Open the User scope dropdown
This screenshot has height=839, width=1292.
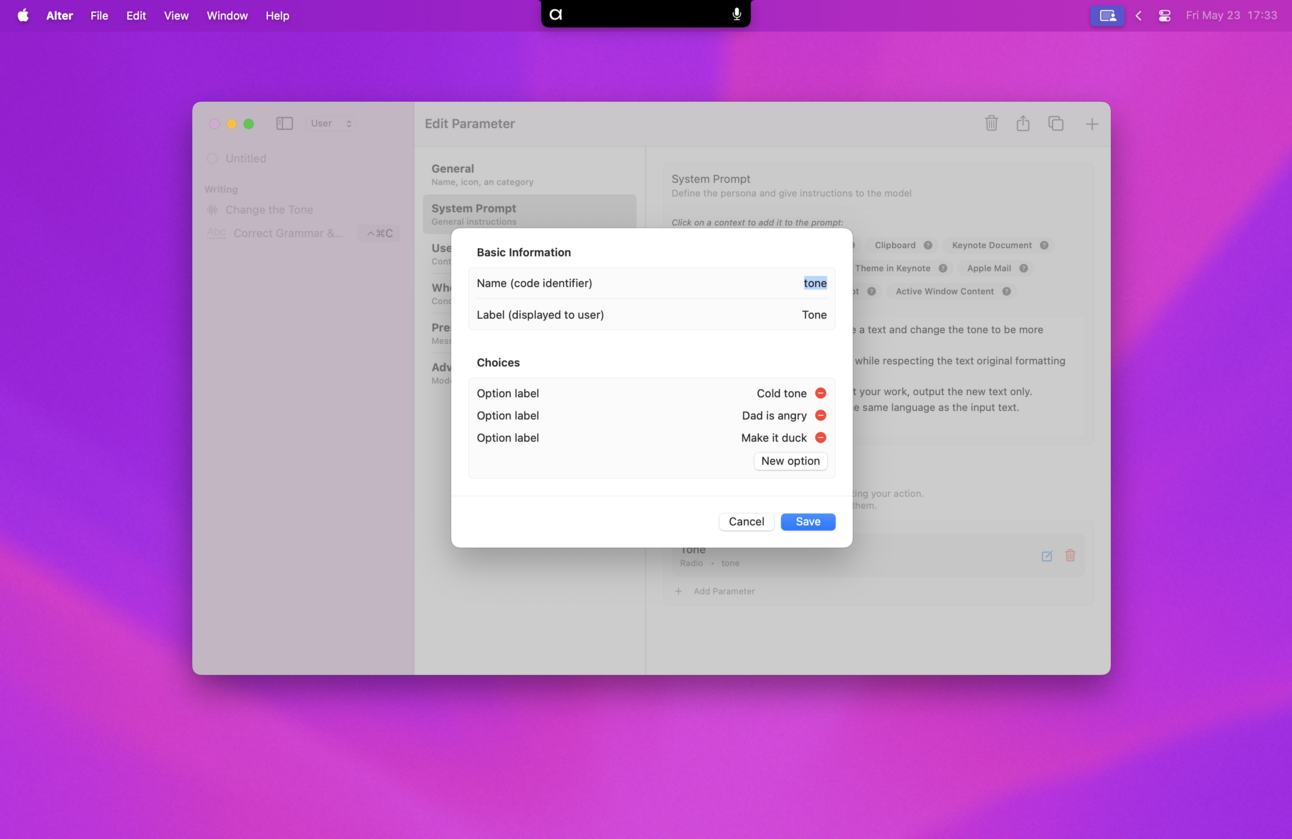click(x=331, y=123)
